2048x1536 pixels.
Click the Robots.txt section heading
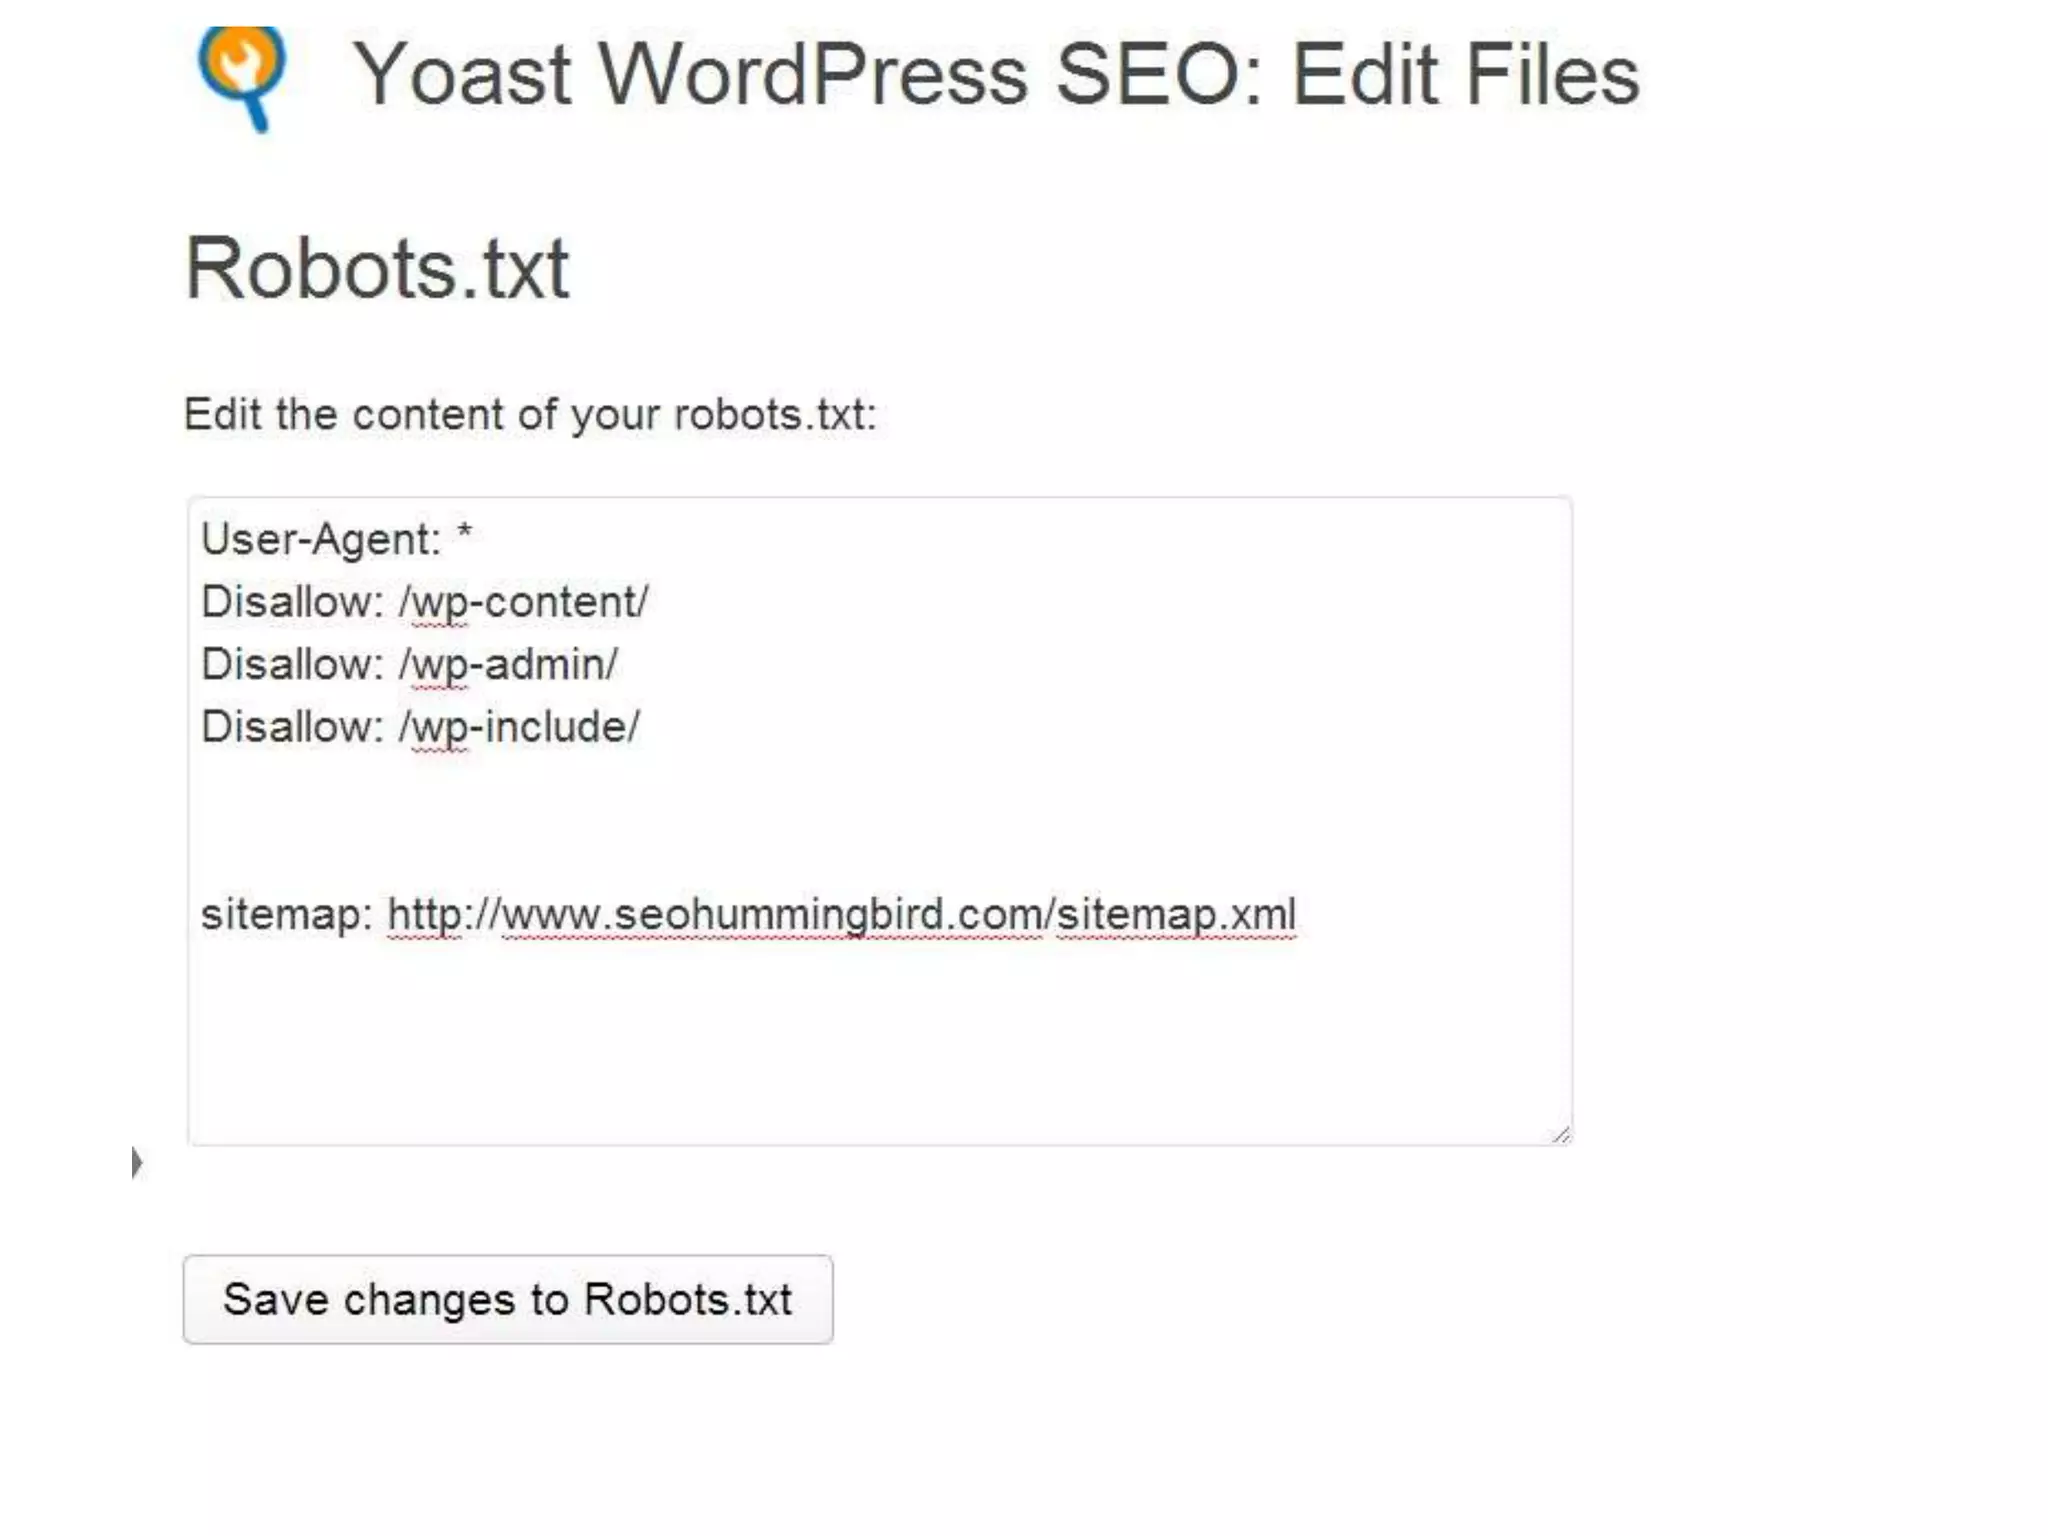tap(377, 267)
